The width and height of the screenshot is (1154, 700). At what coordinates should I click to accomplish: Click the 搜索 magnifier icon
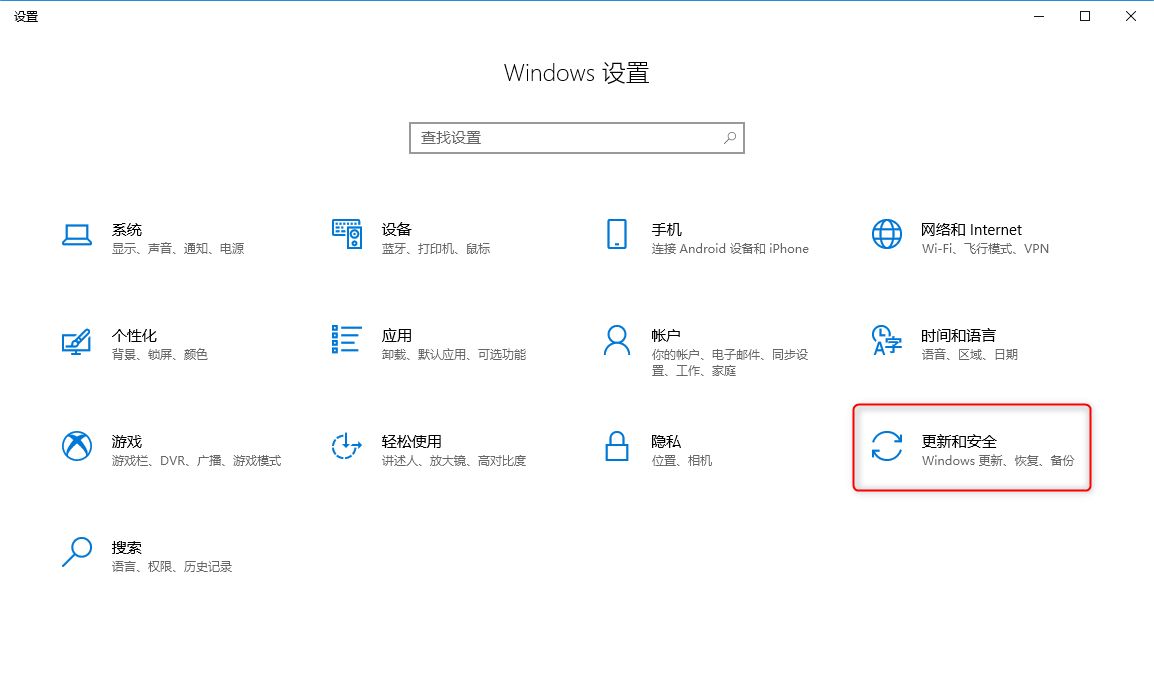[x=77, y=552]
